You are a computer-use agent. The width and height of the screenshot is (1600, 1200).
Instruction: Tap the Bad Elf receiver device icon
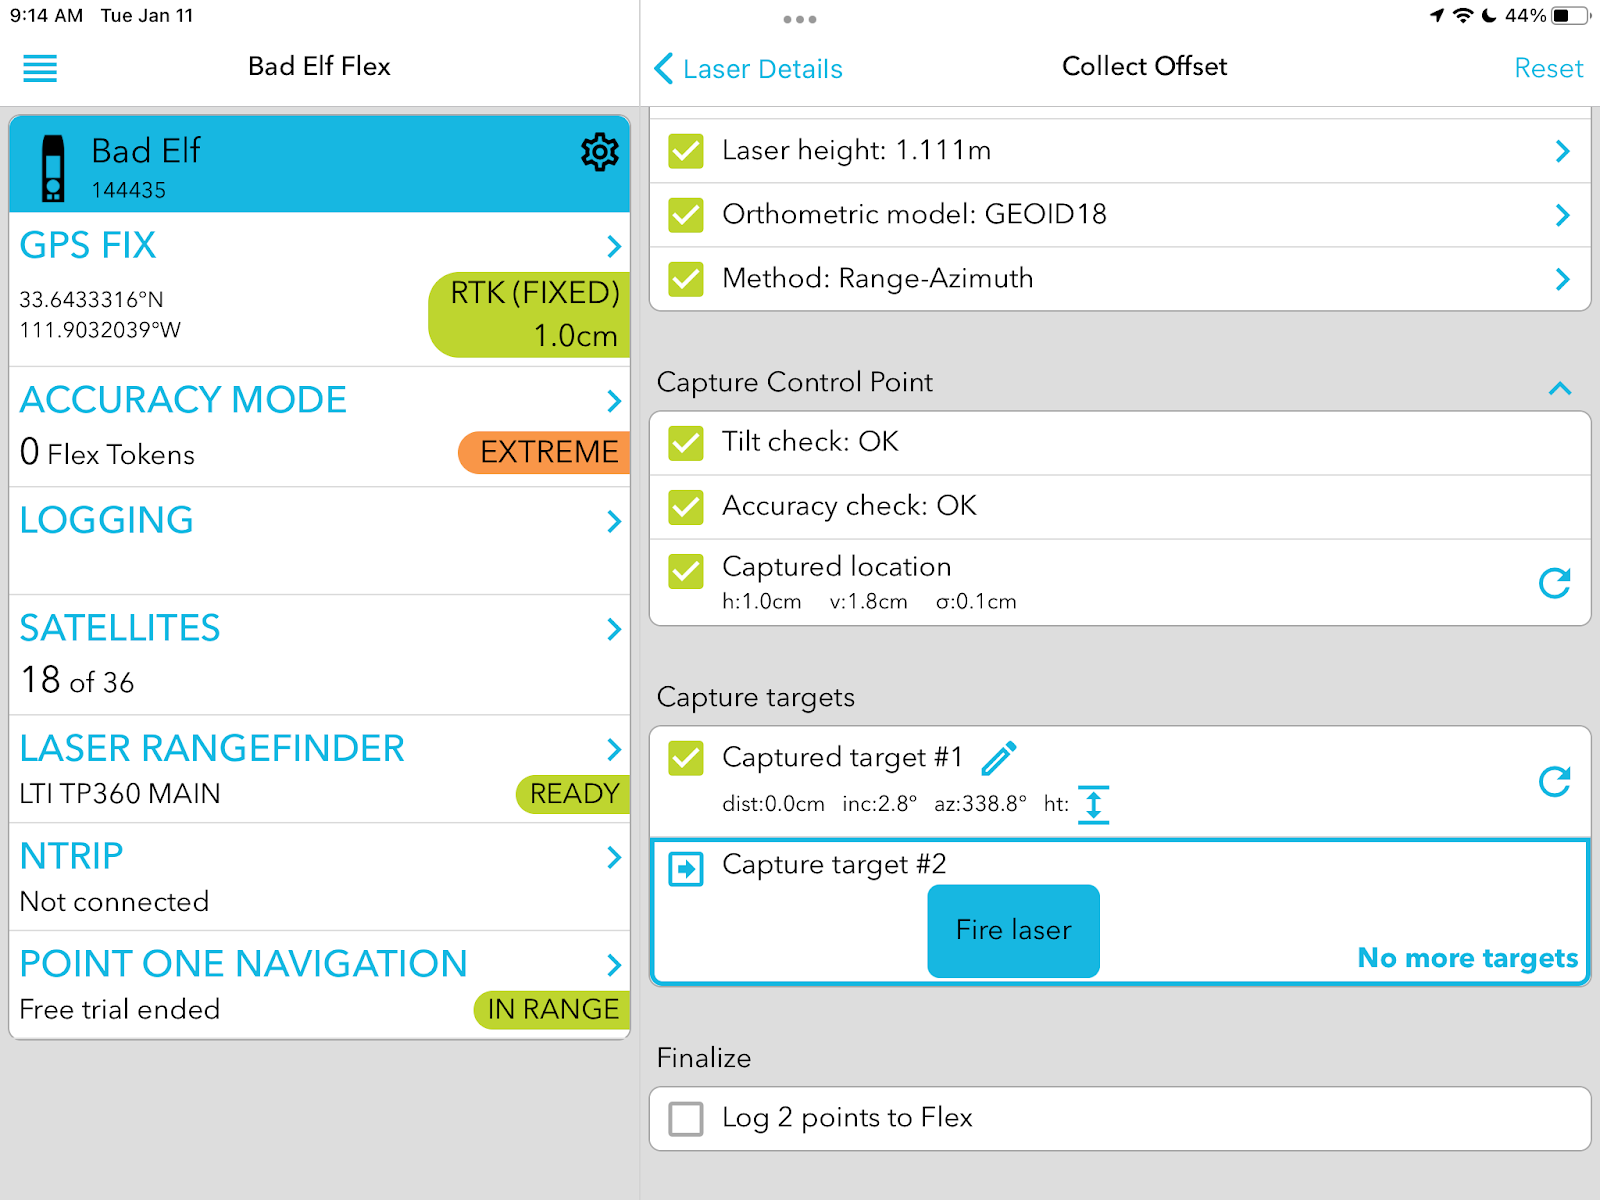tap(53, 168)
